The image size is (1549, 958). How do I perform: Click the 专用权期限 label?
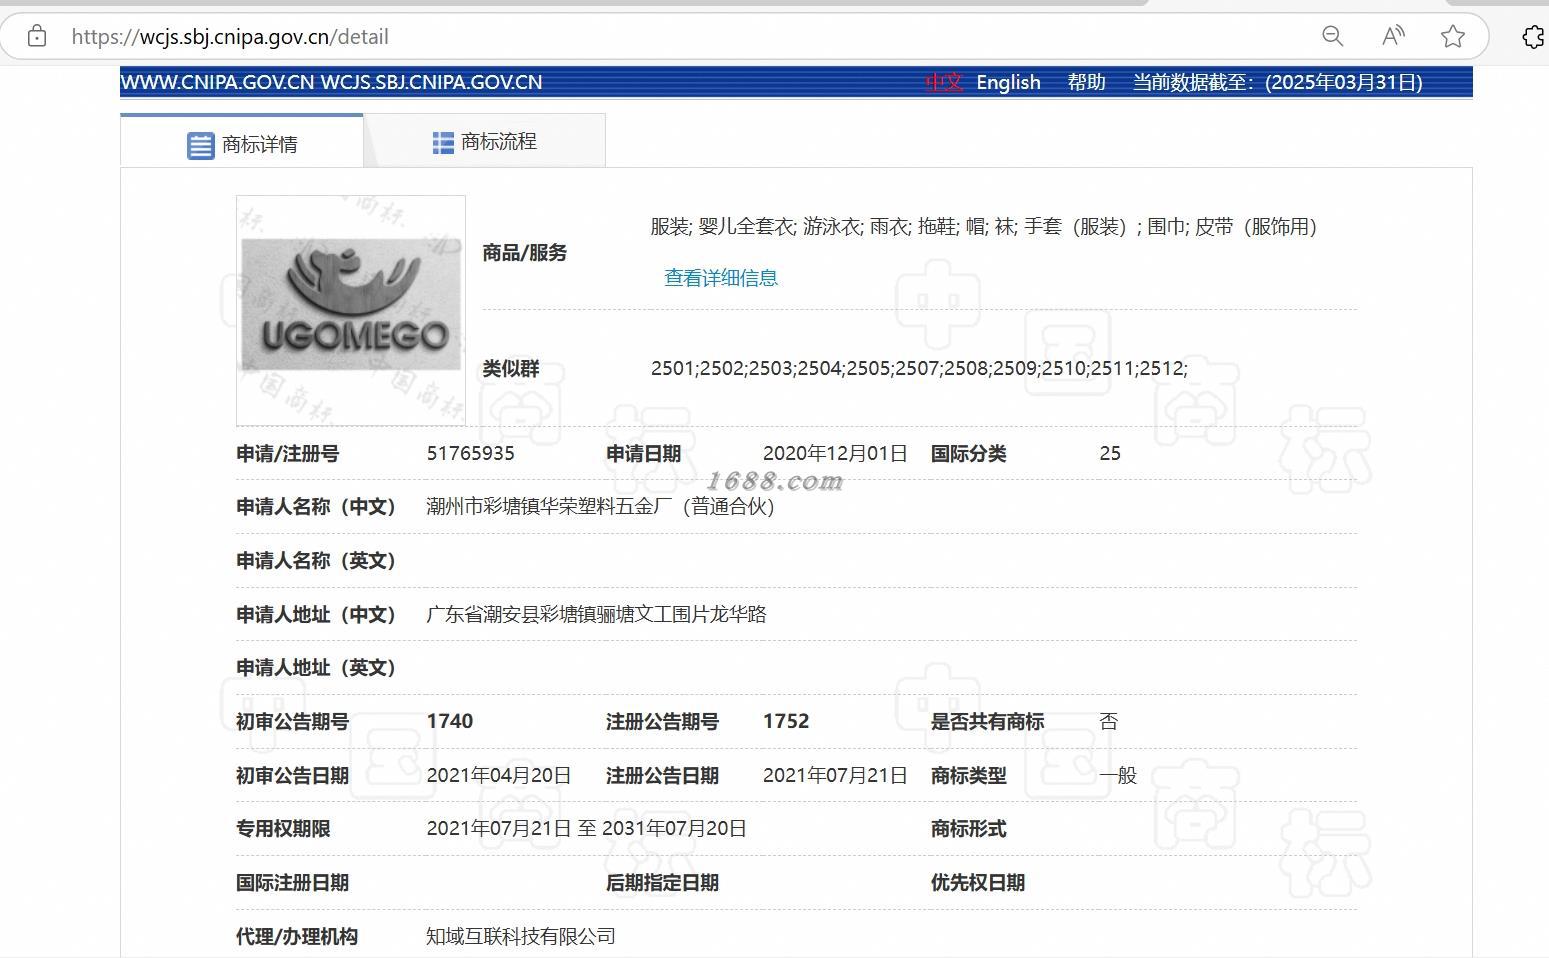tap(283, 828)
